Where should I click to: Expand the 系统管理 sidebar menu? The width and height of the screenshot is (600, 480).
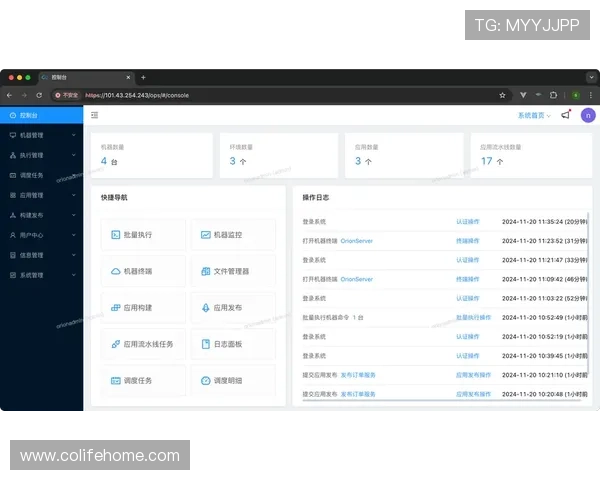point(40,275)
